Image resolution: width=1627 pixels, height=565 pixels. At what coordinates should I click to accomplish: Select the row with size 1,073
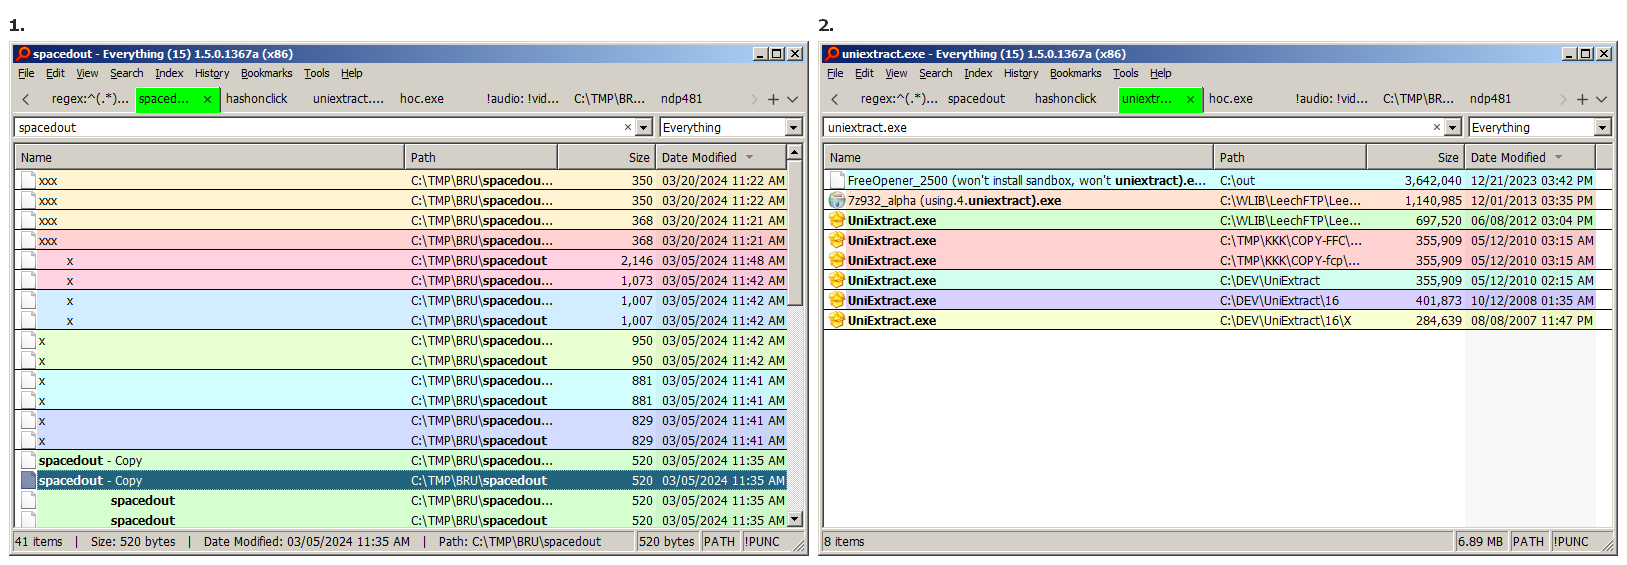click(402, 281)
